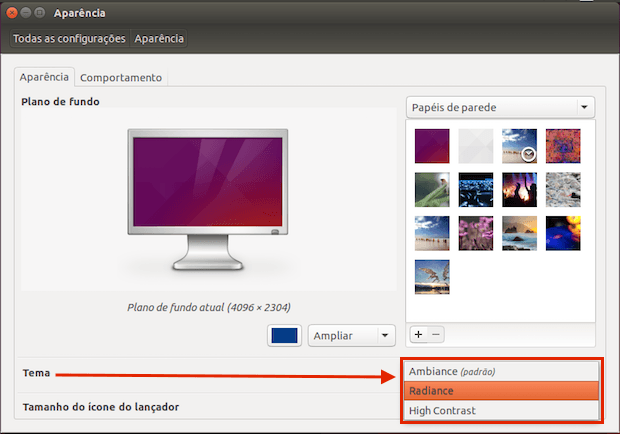The width and height of the screenshot is (620, 434).
Task: Minimize the Aparência window
Action: tap(26, 13)
